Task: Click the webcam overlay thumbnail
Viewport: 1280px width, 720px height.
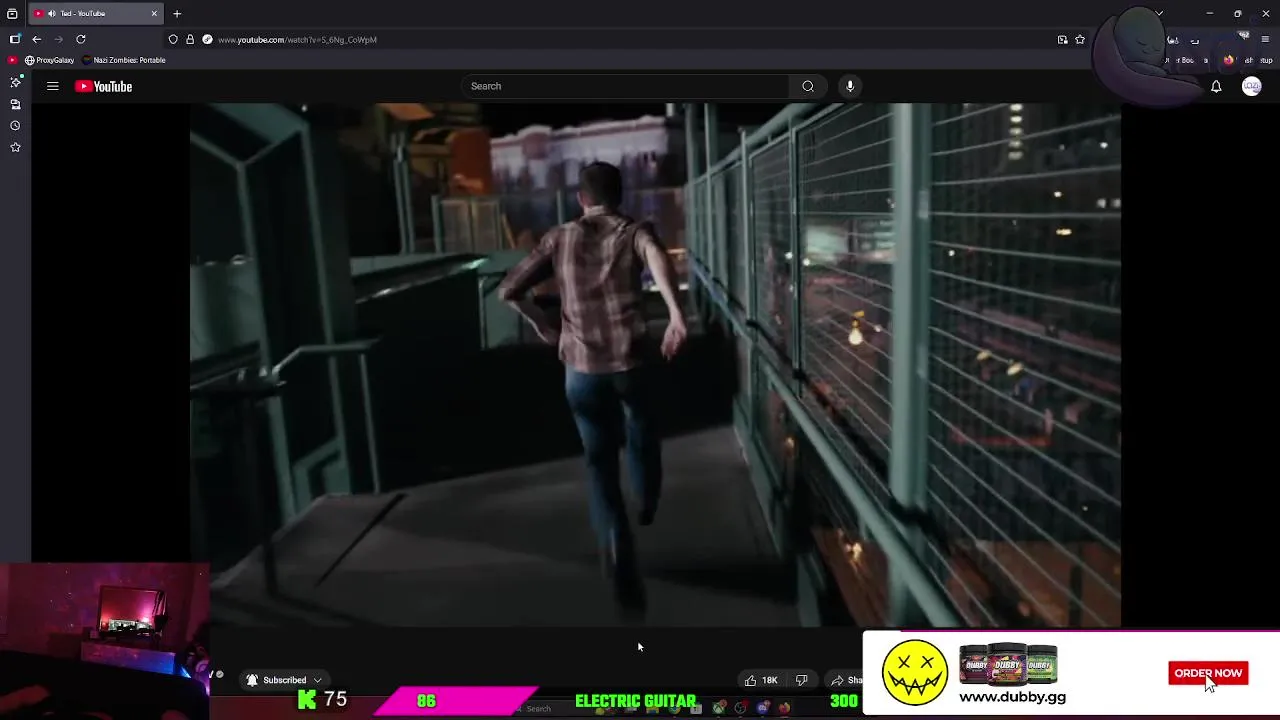Action: [105, 641]
